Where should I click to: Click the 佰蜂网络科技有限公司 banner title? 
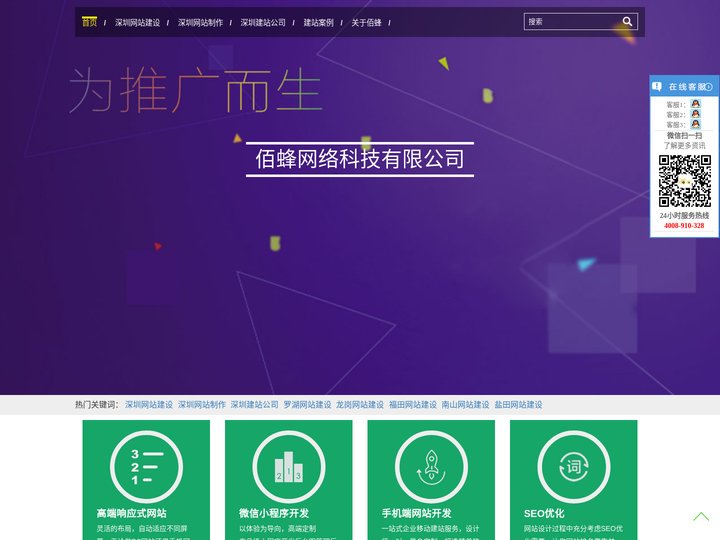(360, 159)
